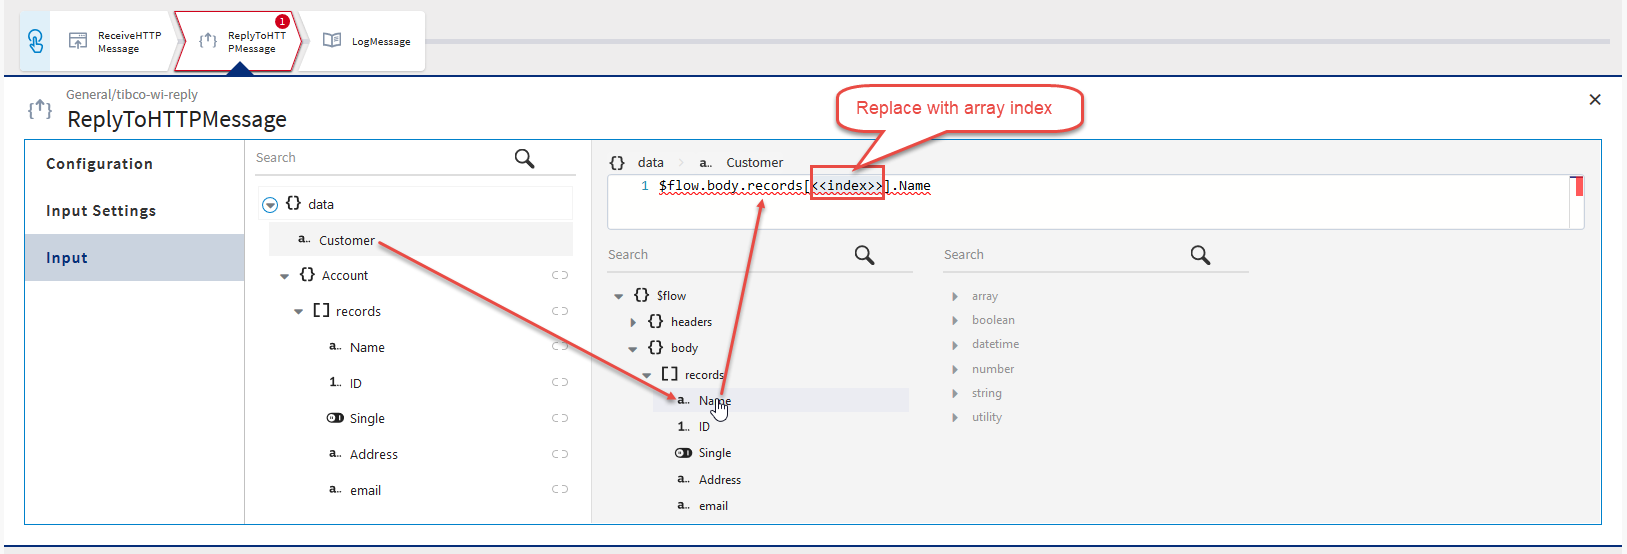The width and height of the screenshot is (1627, 554).
Task: Select Address under Account records
Action: pos(374,455)
